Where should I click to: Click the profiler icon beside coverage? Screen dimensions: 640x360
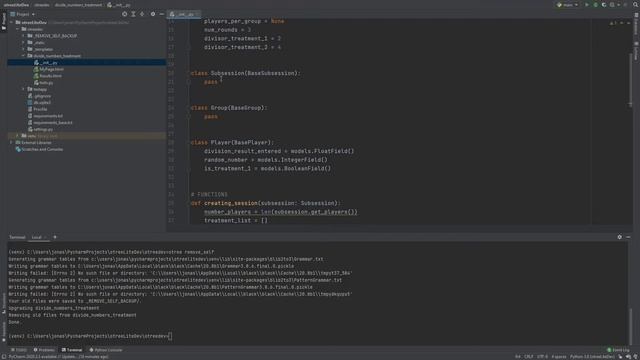click(612, 5)
